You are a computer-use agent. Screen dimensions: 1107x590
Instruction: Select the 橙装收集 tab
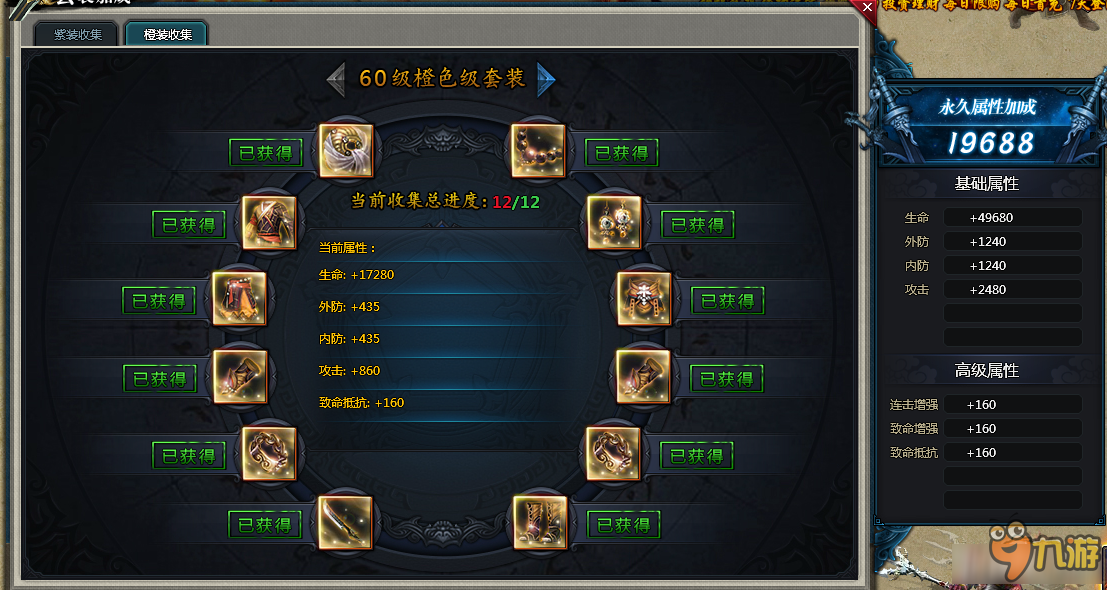pos(167,34)
